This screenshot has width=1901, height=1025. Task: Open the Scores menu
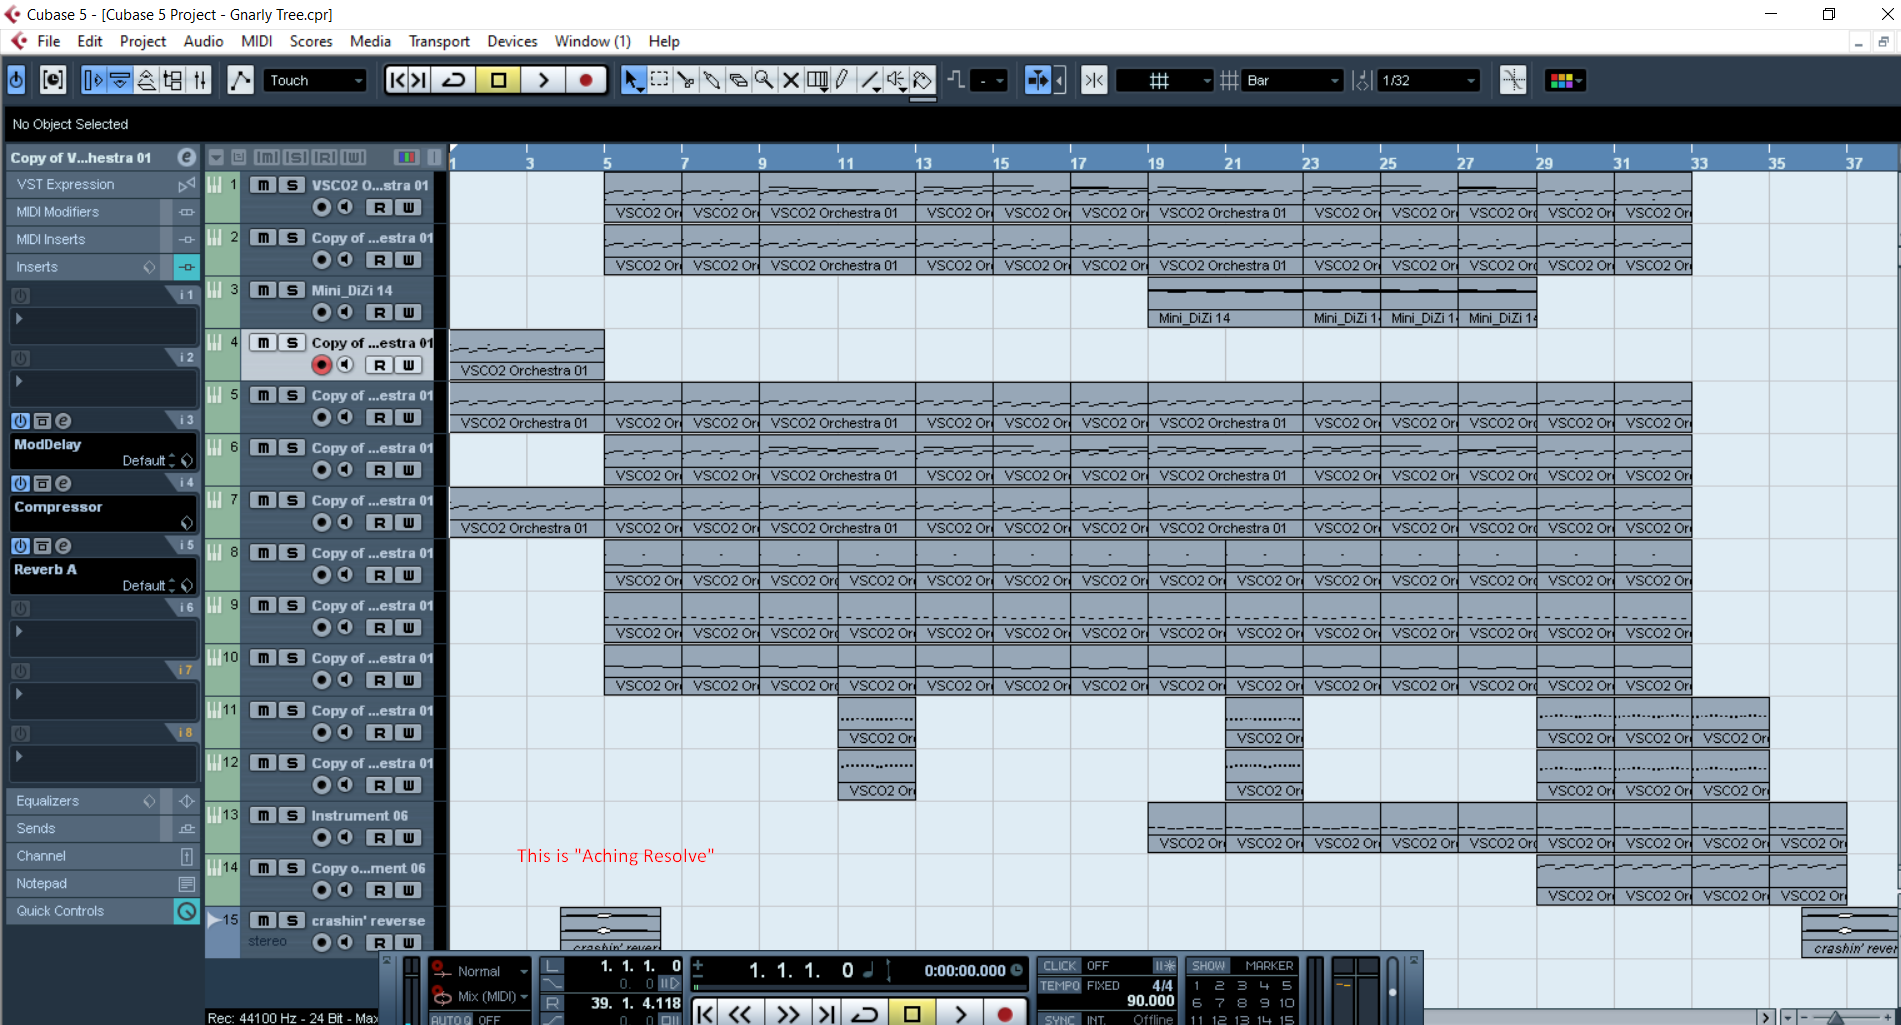tap(311, 41)
